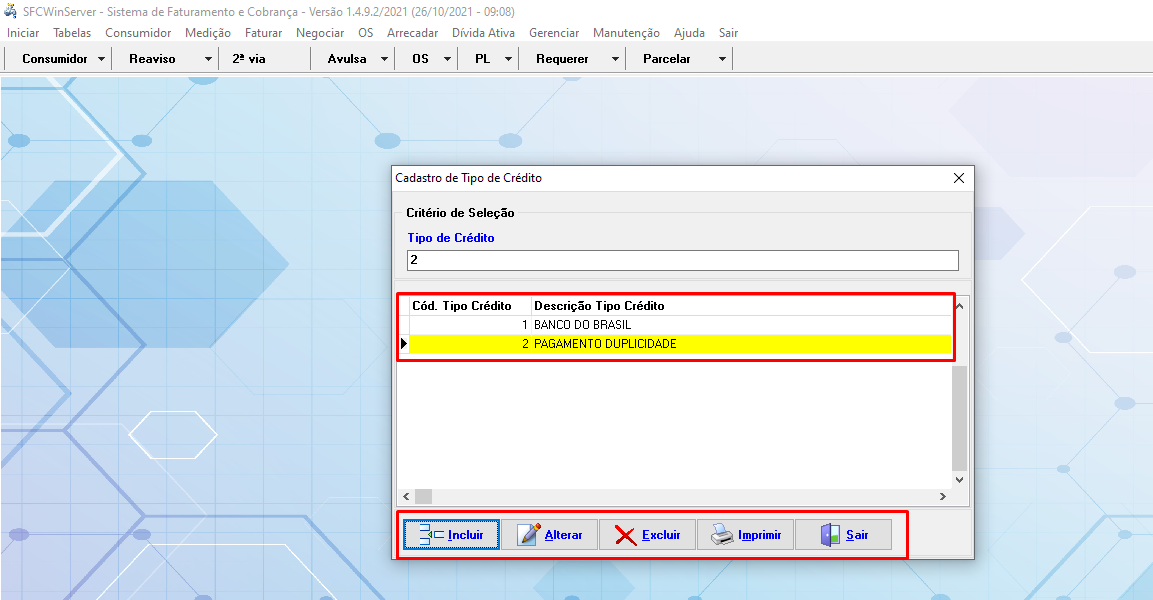The height and width of the screenshot is (600, 1153).
Task: Click the Requerer toolbar button
Action: point(562,59)
